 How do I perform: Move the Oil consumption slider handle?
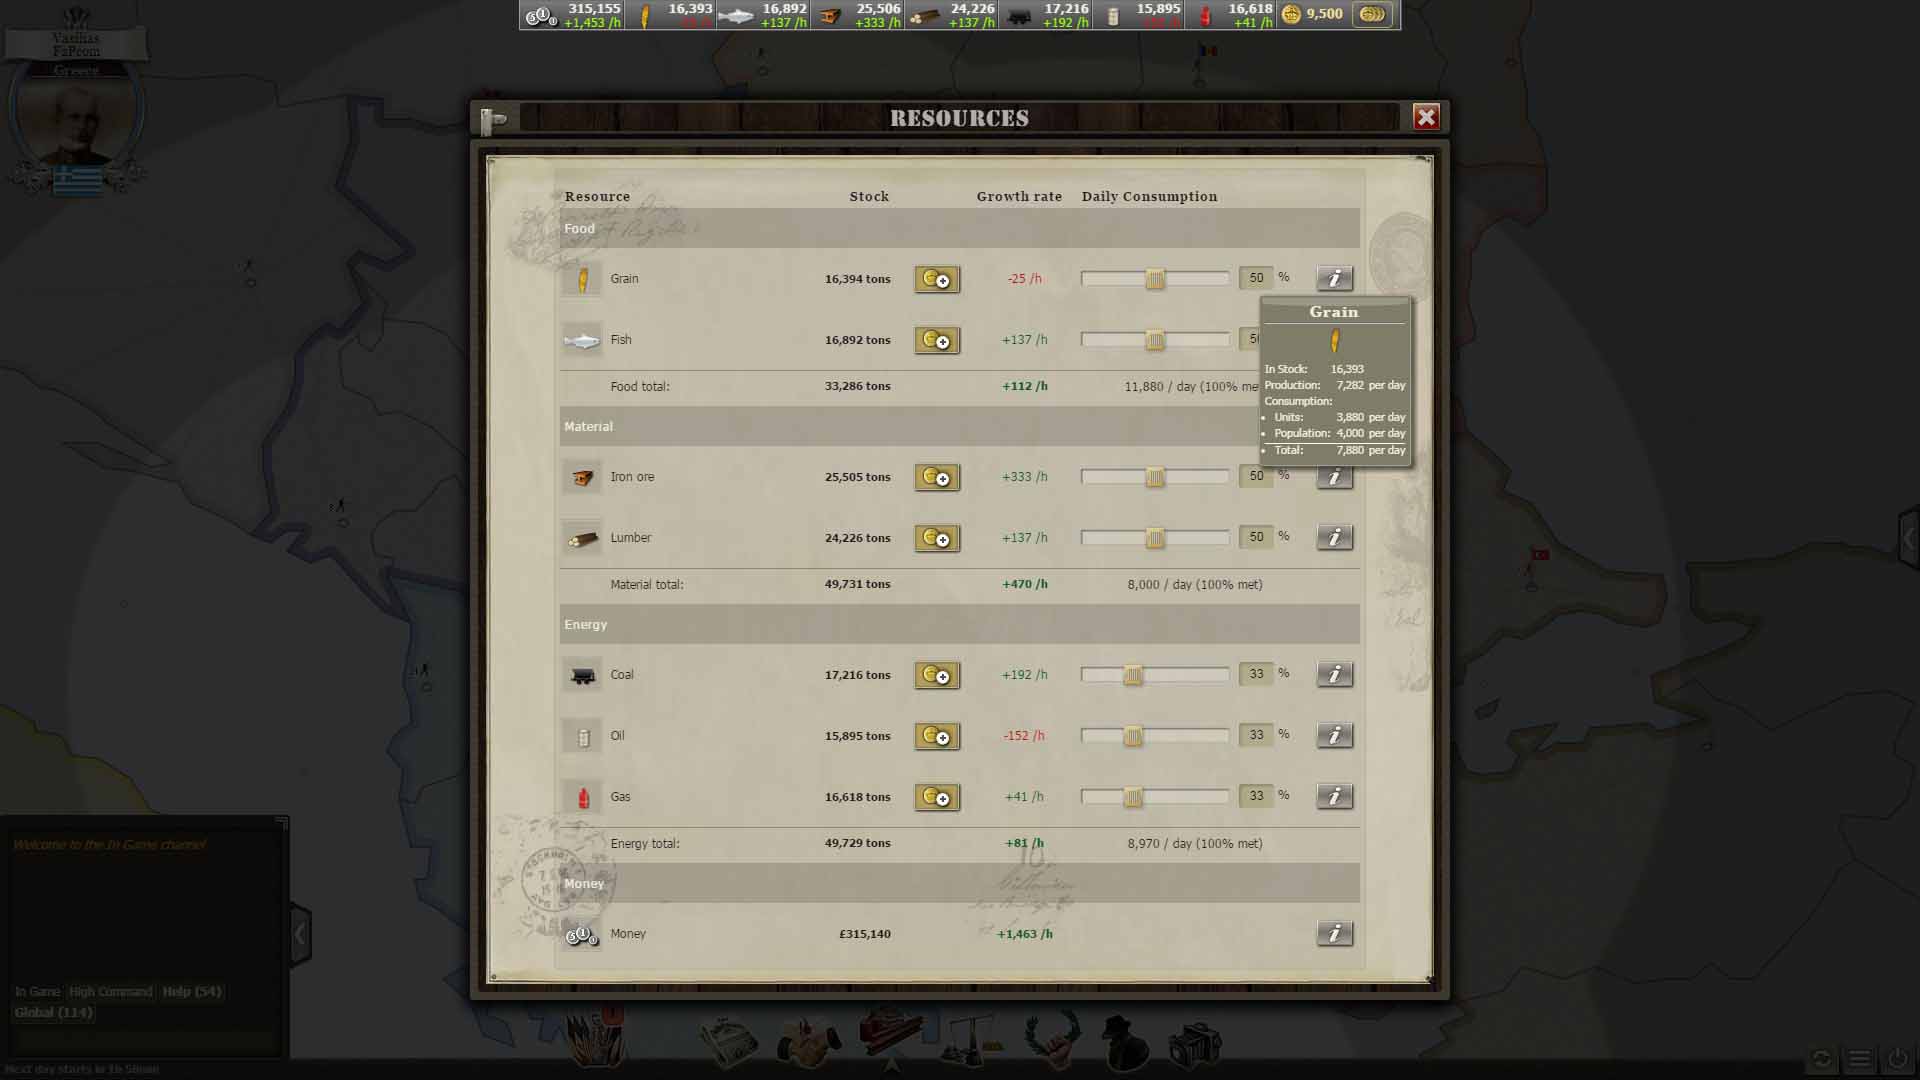tap(1133, 736)
